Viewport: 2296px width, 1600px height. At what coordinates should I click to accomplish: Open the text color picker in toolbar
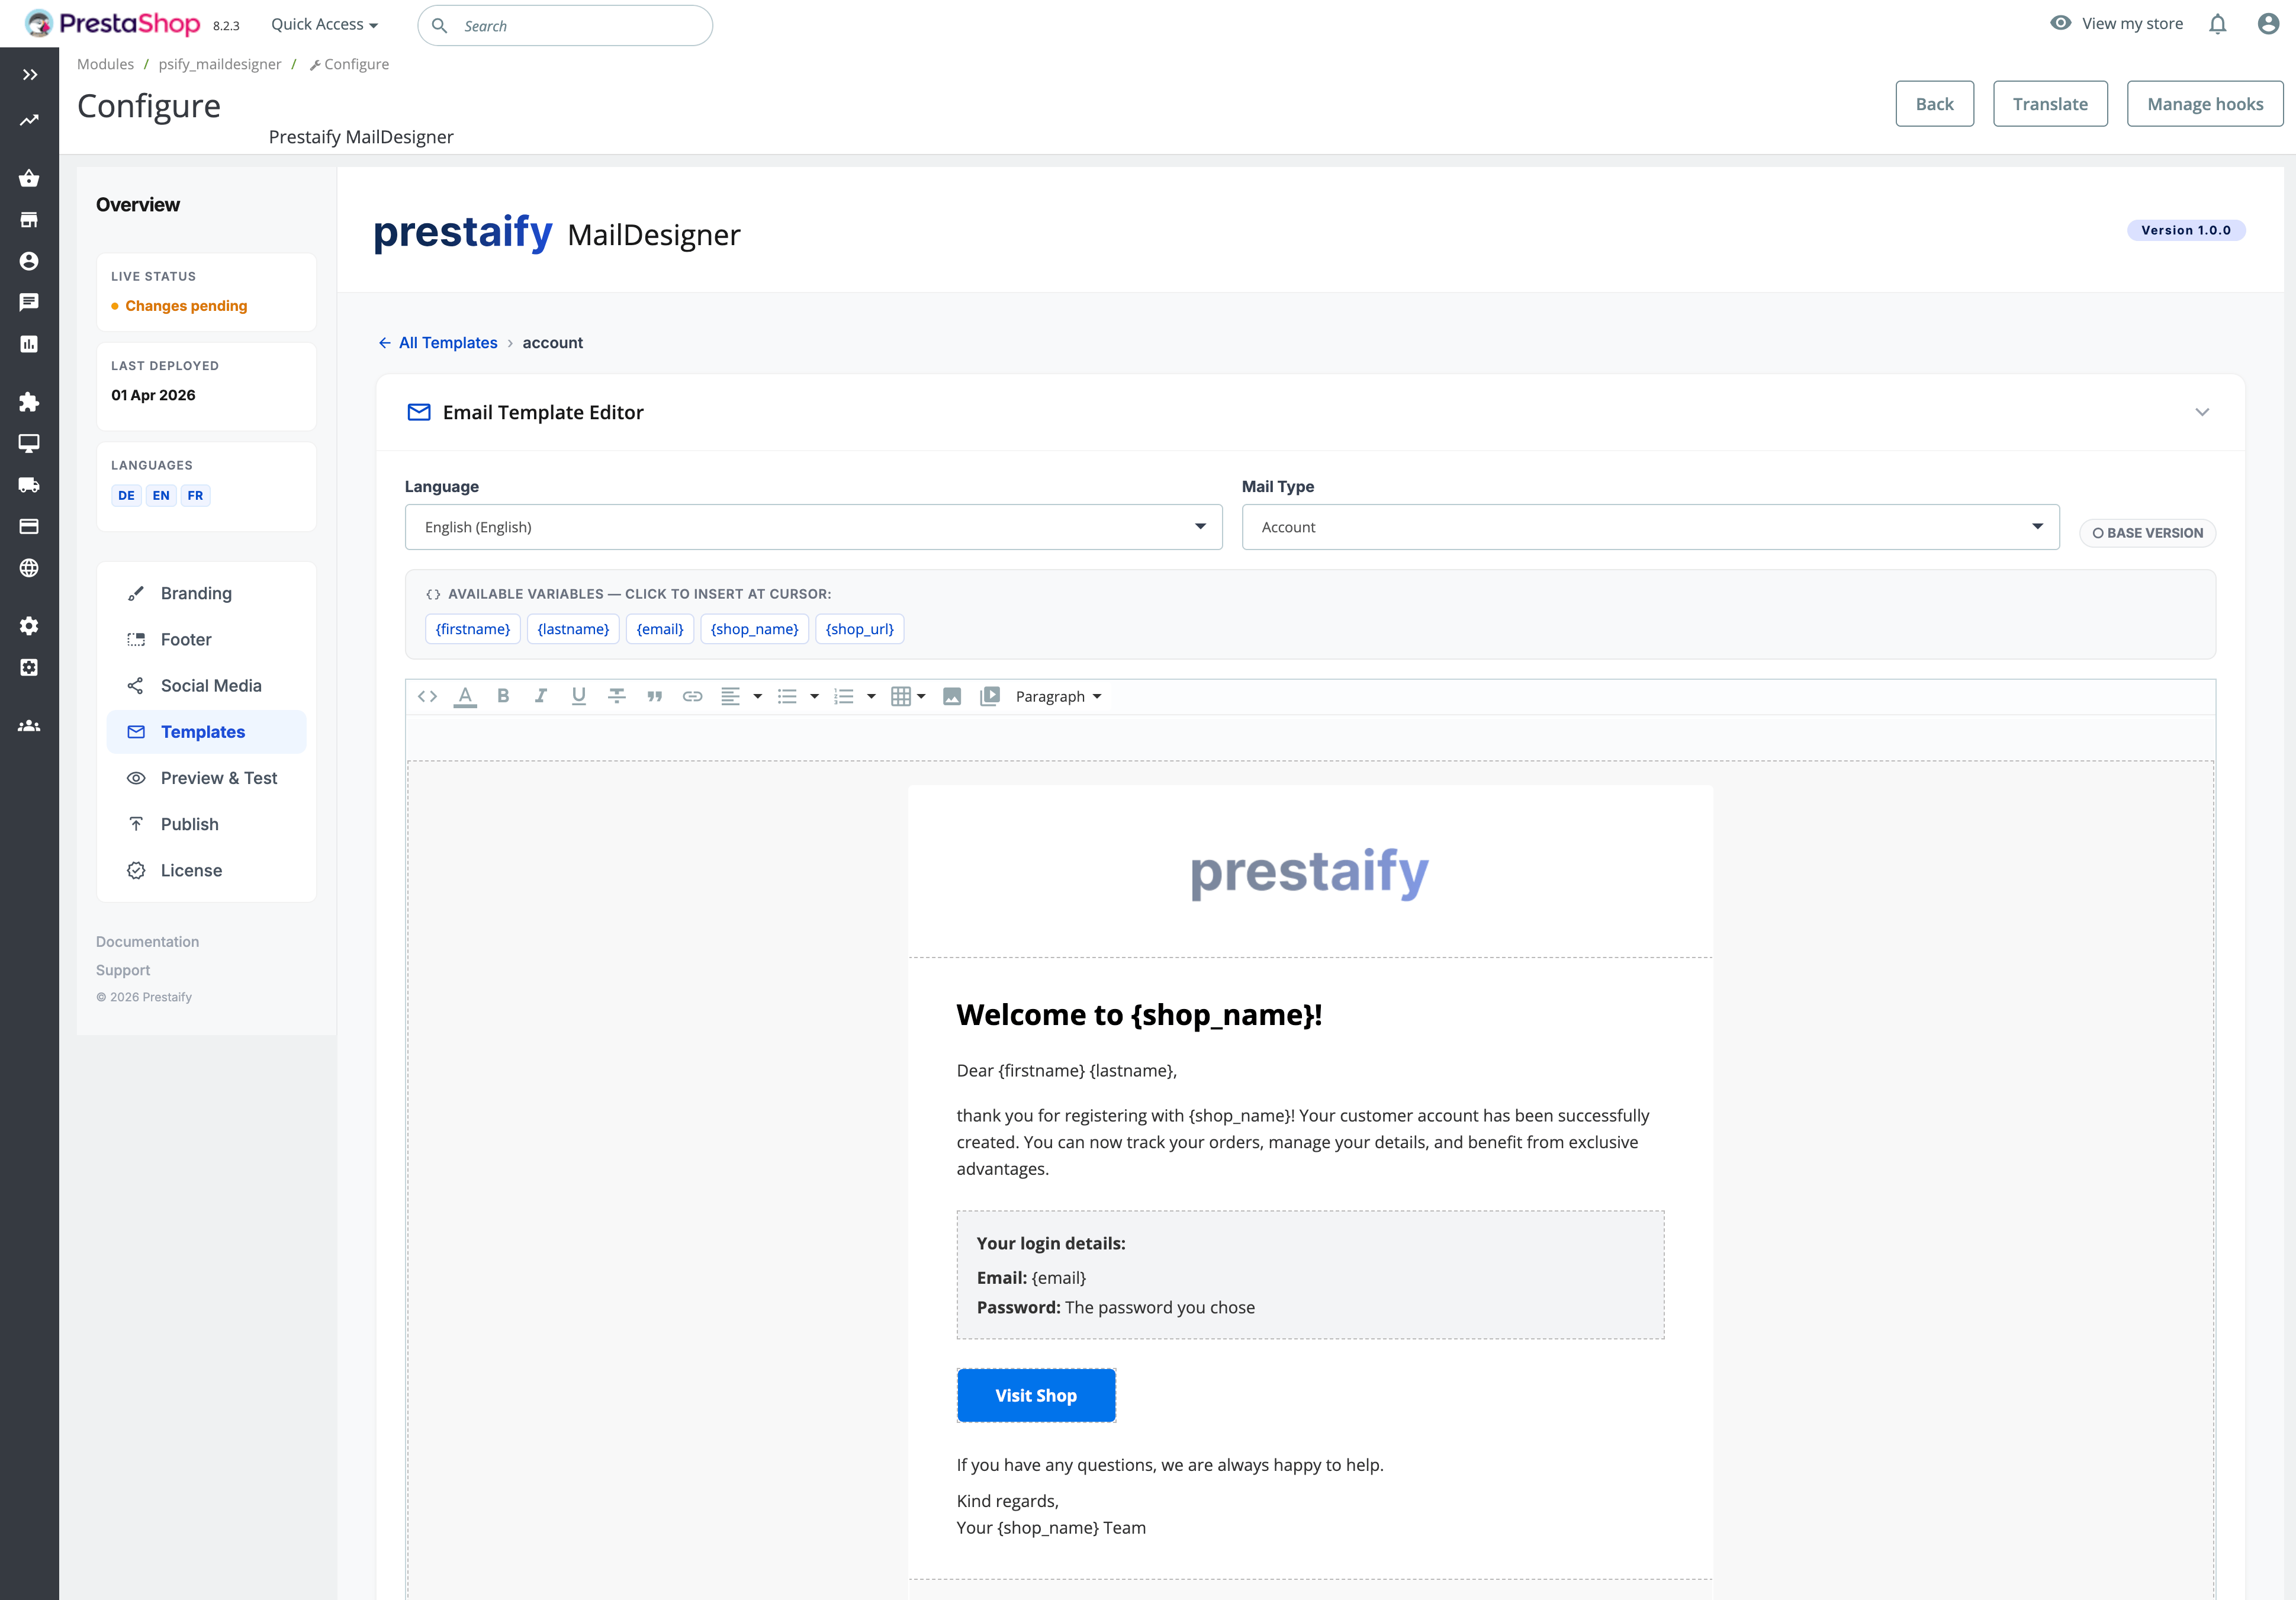pos(465,697)
